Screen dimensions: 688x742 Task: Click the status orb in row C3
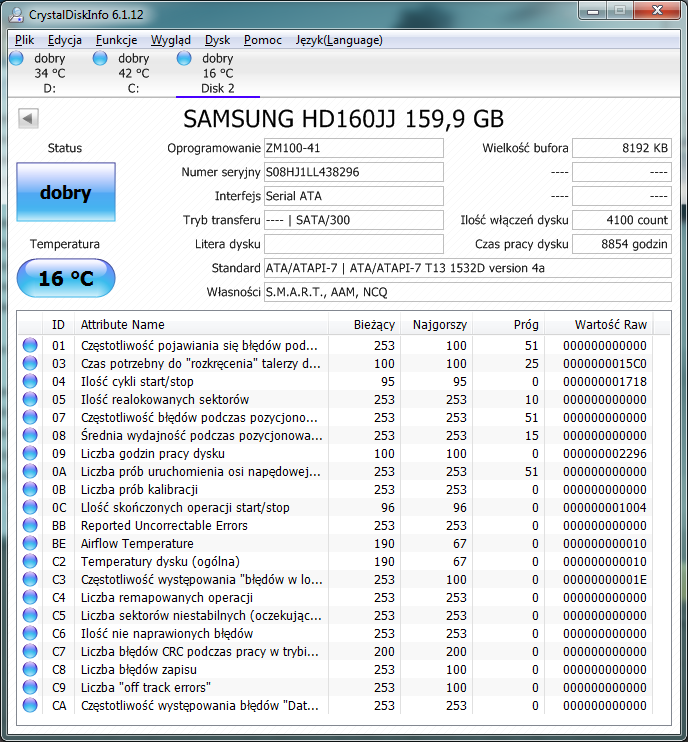coord(30,579)
